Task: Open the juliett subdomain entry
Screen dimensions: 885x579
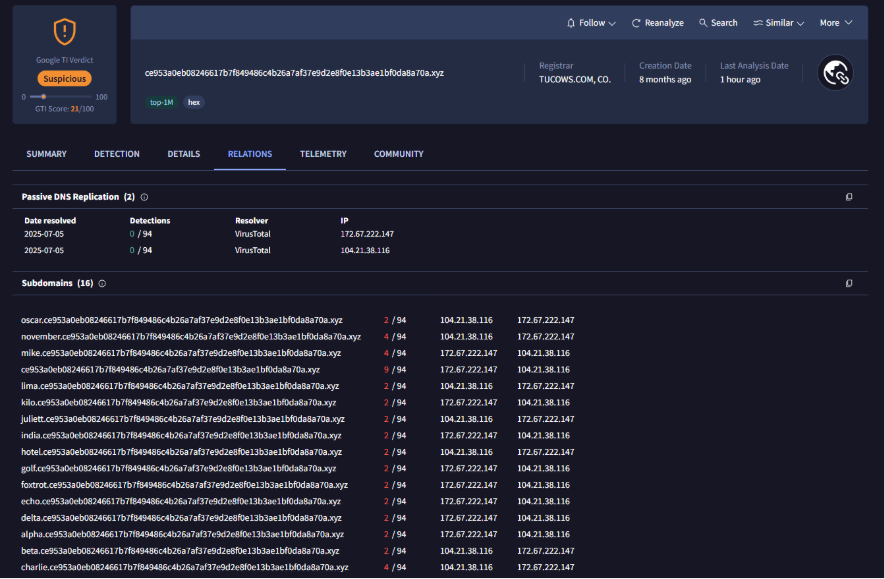Action: (183, 419)
